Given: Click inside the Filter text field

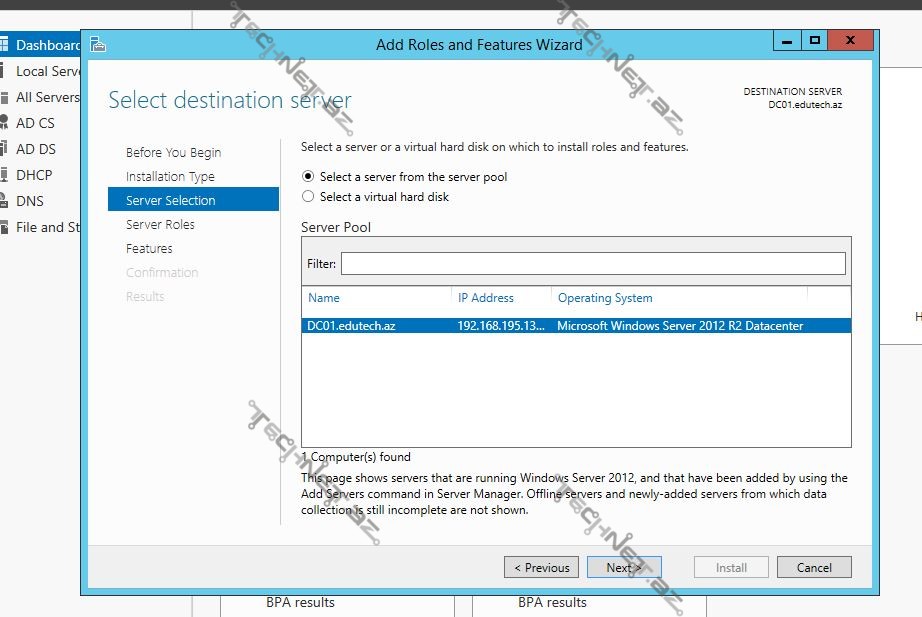Looking at the screenshot, I should 592,264.
